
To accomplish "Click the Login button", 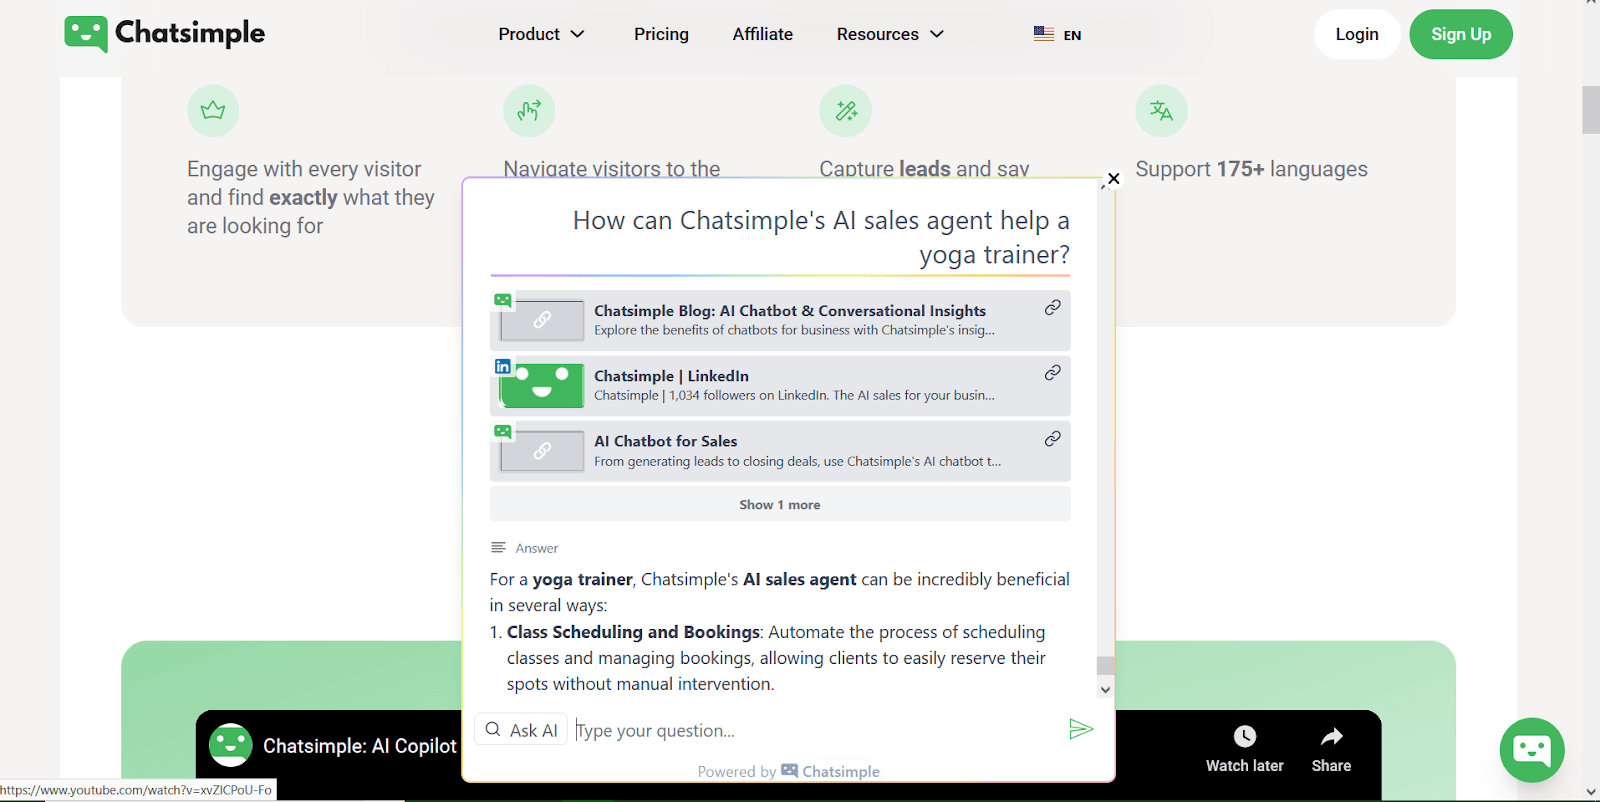I will [x=1357, y=34].
